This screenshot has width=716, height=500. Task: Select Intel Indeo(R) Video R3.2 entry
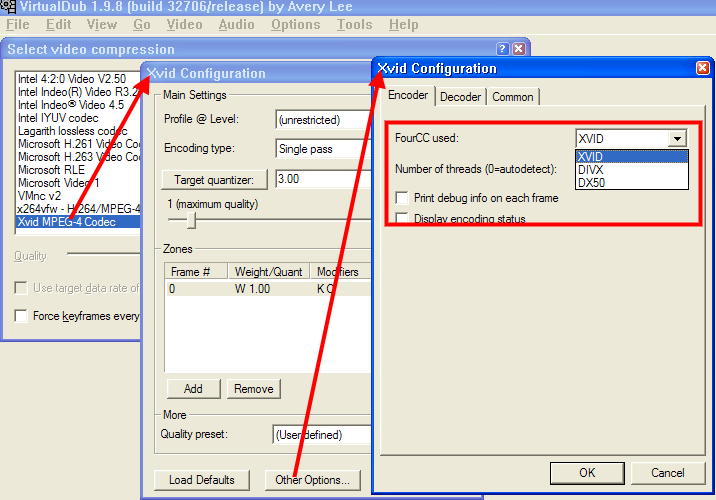tap(78, 92)
